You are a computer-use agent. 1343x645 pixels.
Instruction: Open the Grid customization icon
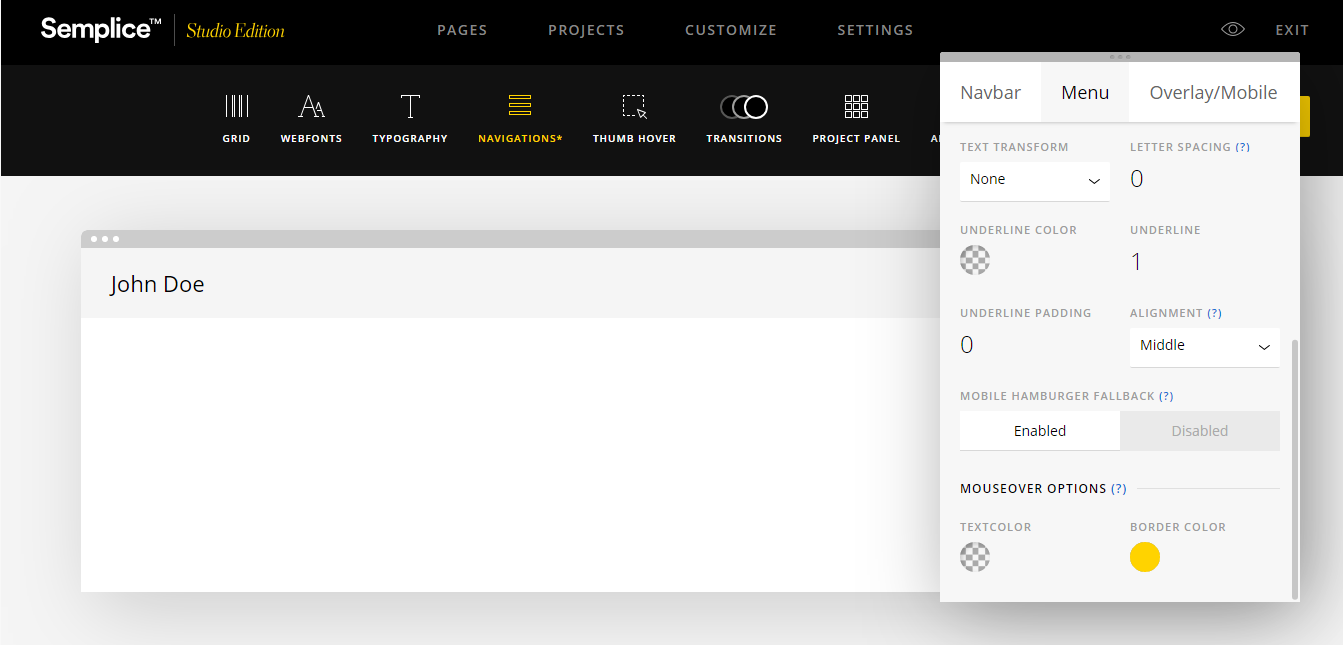tap(236, 107)
